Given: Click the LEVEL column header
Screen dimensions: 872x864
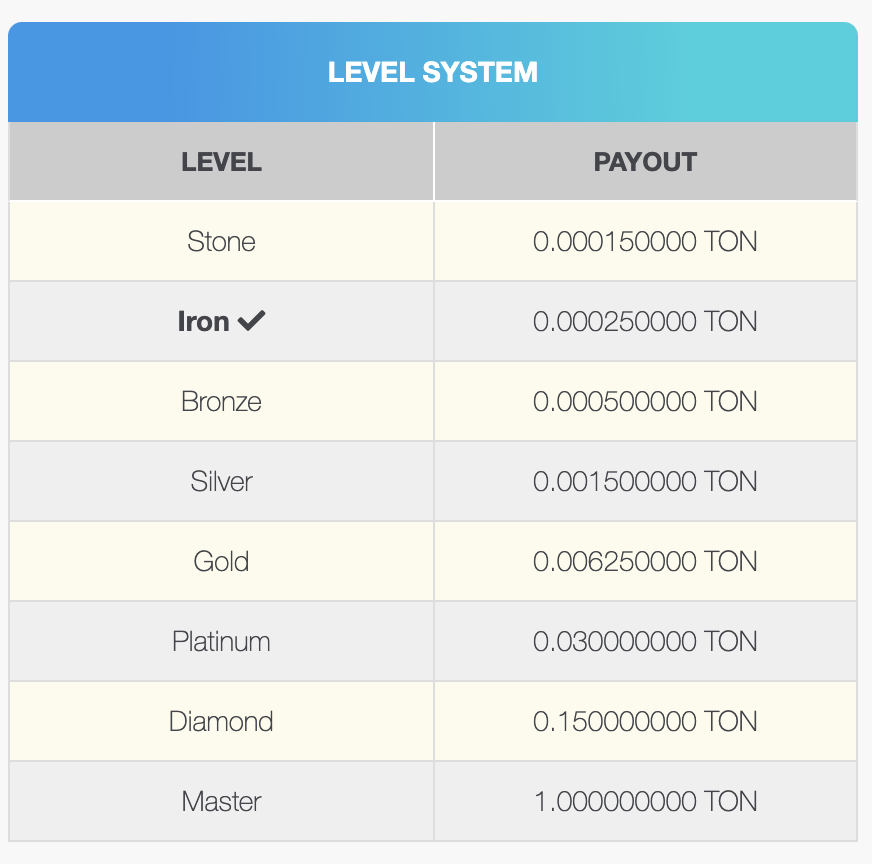Looking at the screenshot, I should [221, 162].
